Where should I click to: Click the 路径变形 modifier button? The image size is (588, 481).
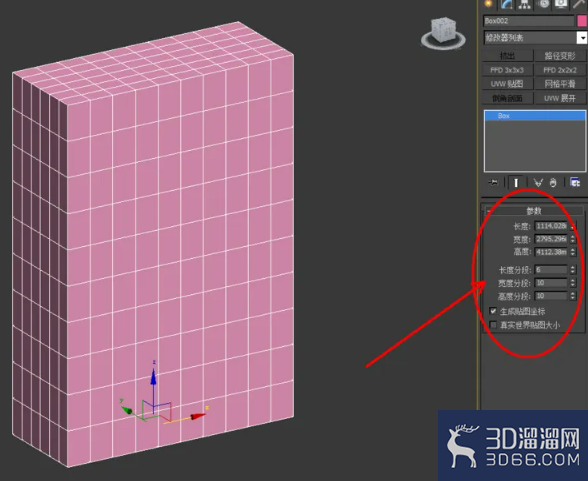[x=560, y=56]
